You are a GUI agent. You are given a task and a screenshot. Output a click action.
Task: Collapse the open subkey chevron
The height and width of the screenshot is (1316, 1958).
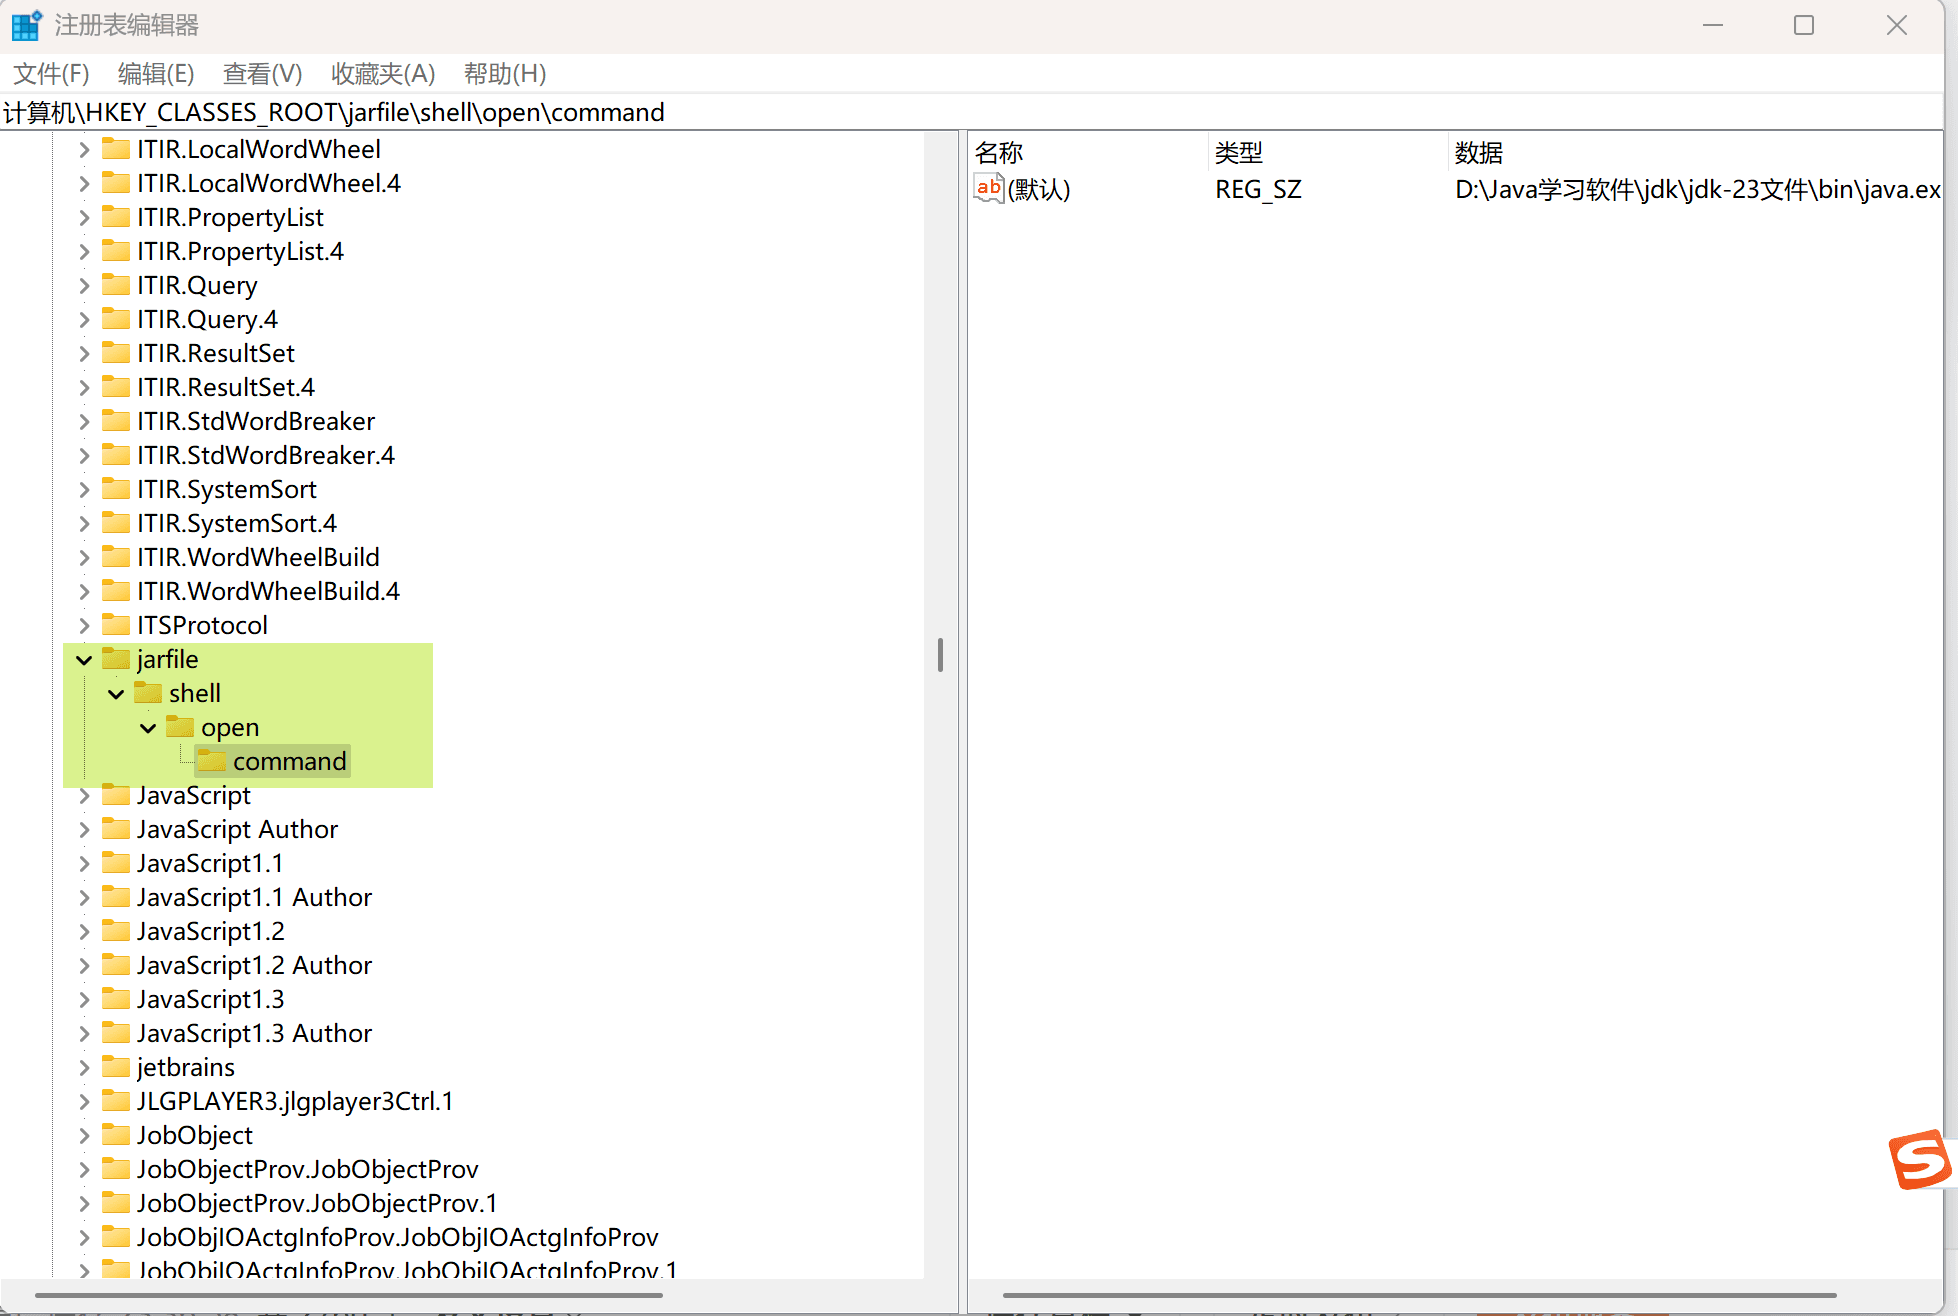(148, 728)
